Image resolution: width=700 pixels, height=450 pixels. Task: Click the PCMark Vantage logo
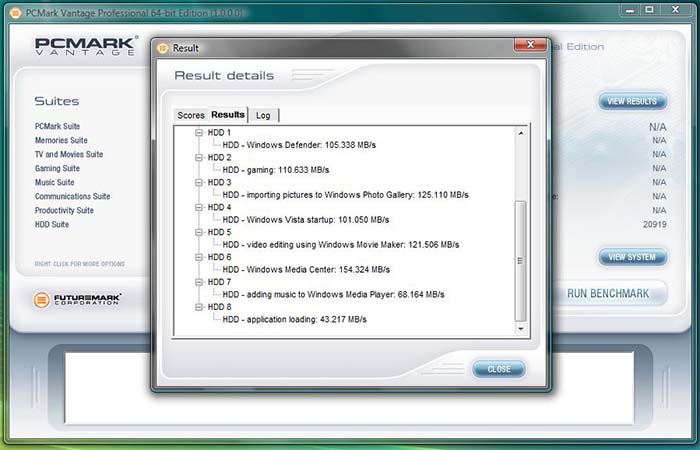point(86,46)
